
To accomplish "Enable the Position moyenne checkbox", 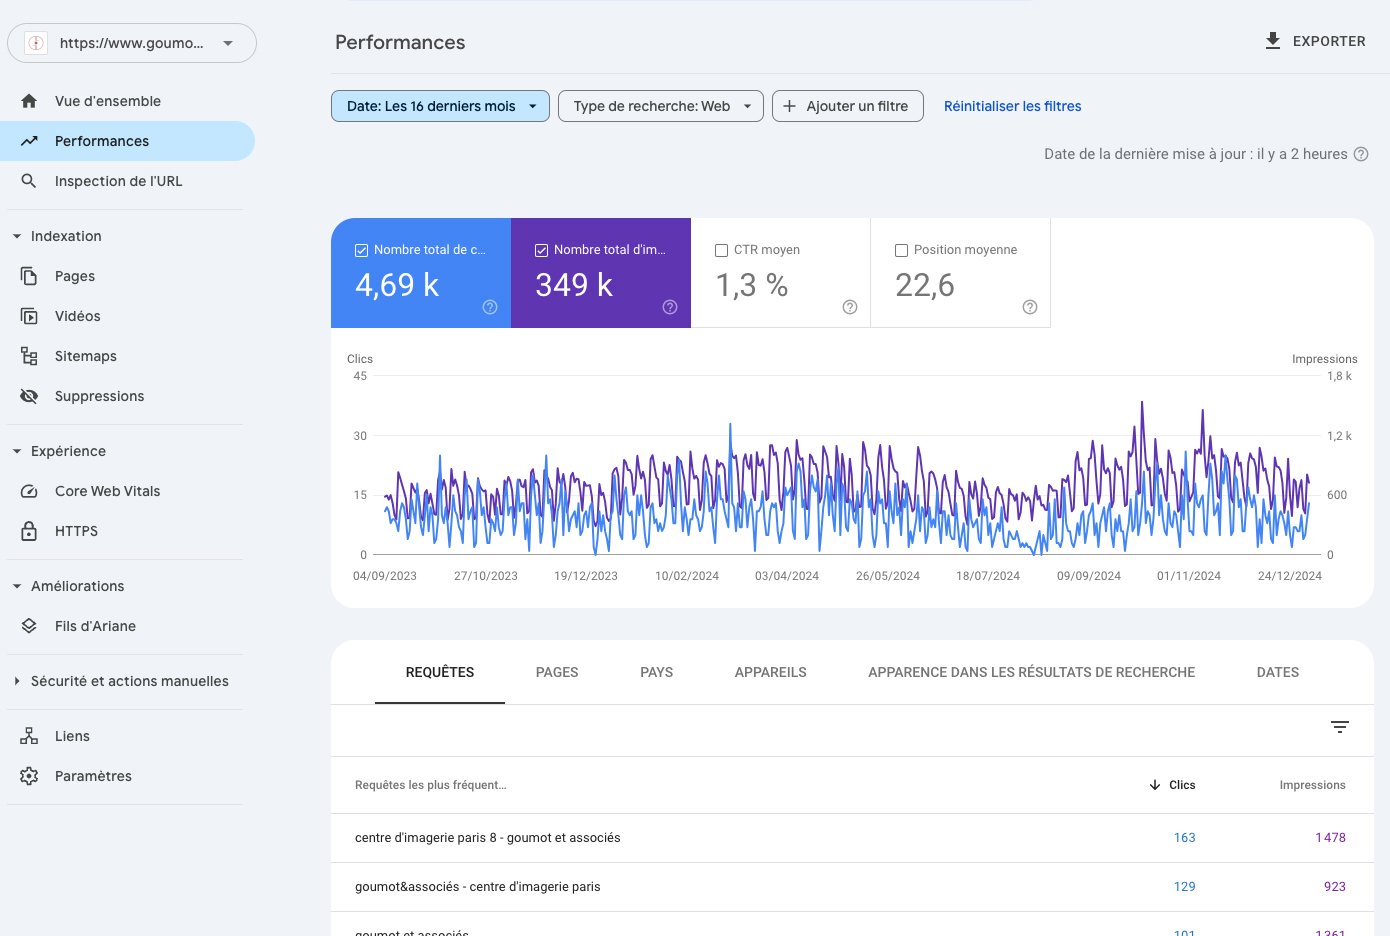I will pyautogui.click(x=901, y=251).
